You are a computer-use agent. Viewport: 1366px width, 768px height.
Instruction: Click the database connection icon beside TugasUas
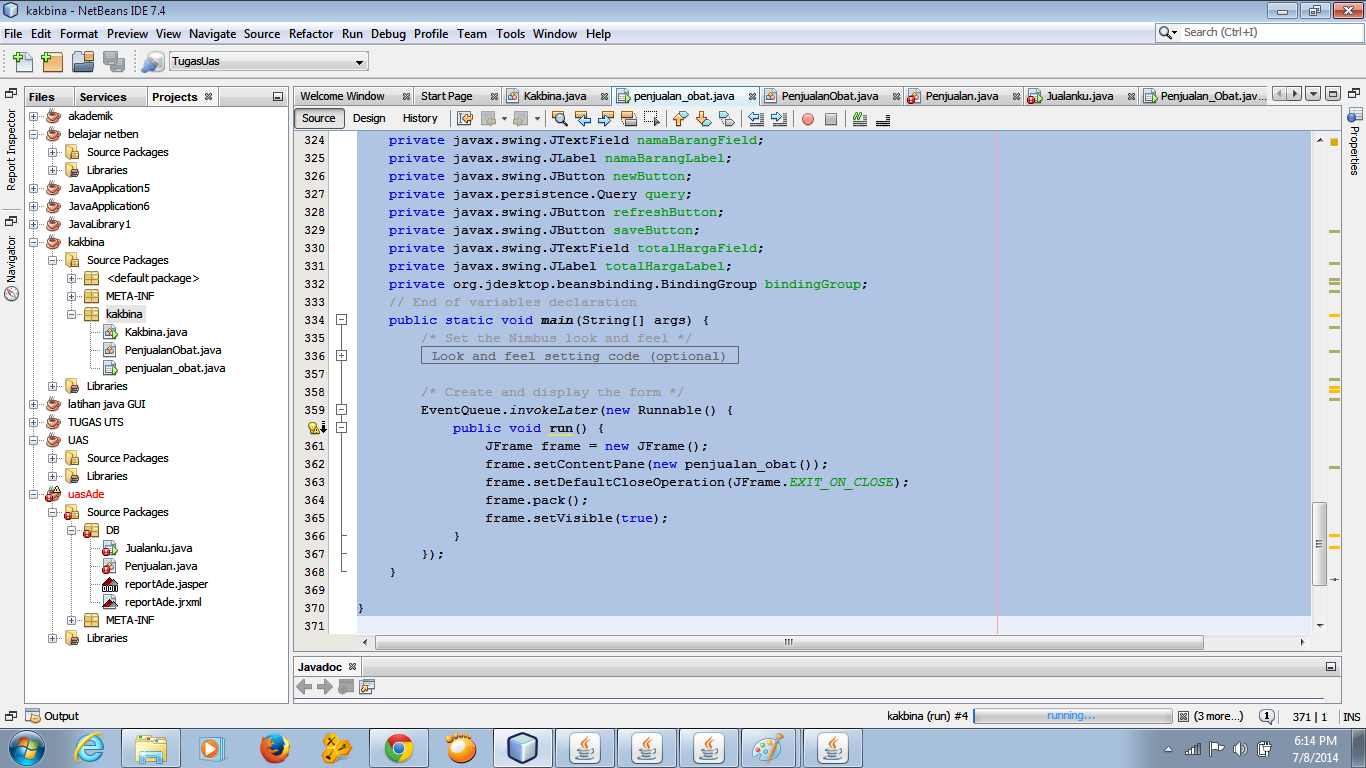click(x=153, y=61)
